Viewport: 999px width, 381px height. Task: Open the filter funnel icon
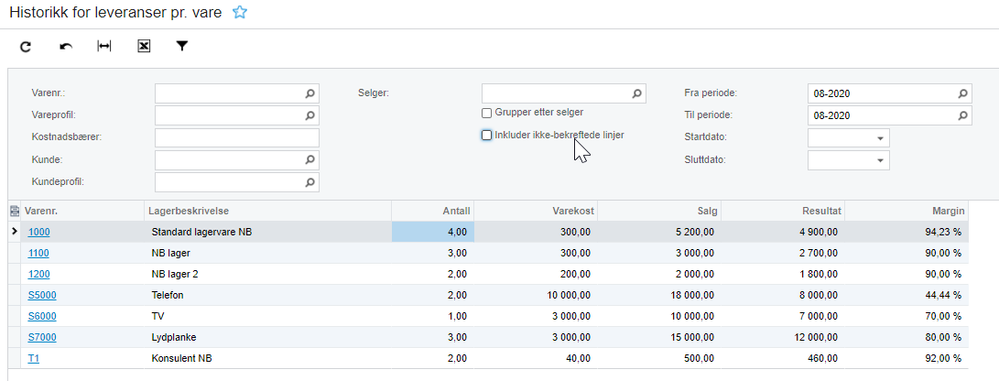[x=182, y=46]
